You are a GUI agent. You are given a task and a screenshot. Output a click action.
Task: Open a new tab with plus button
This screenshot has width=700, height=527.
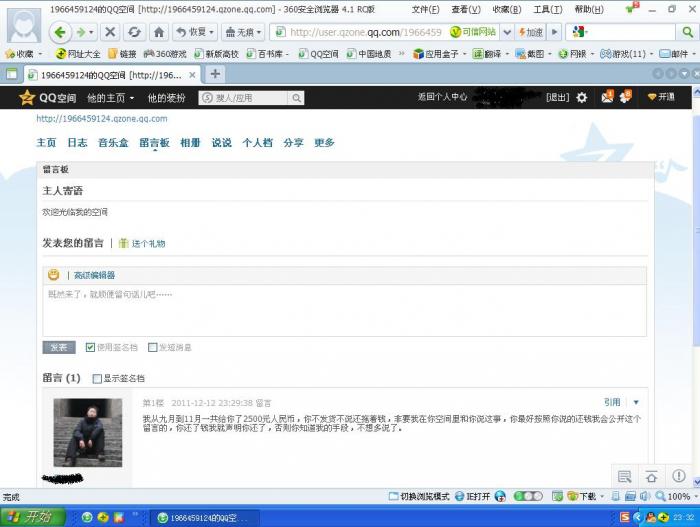coord(215,74)
